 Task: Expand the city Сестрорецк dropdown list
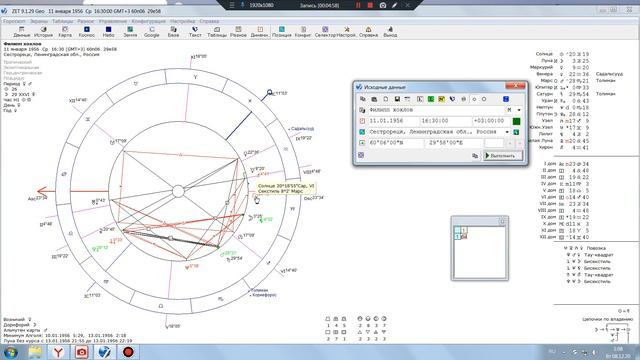pyautogui.click(x=507, y=132)
